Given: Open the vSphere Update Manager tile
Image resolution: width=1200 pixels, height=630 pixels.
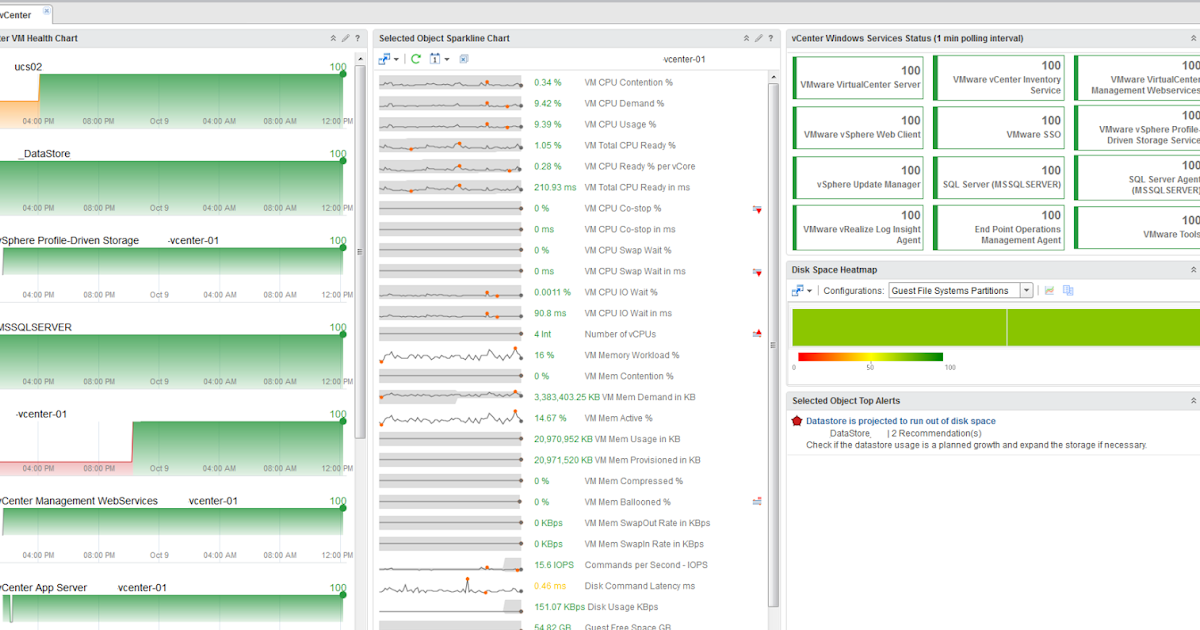Looking at the screenshot, I should tap(859, 178).
